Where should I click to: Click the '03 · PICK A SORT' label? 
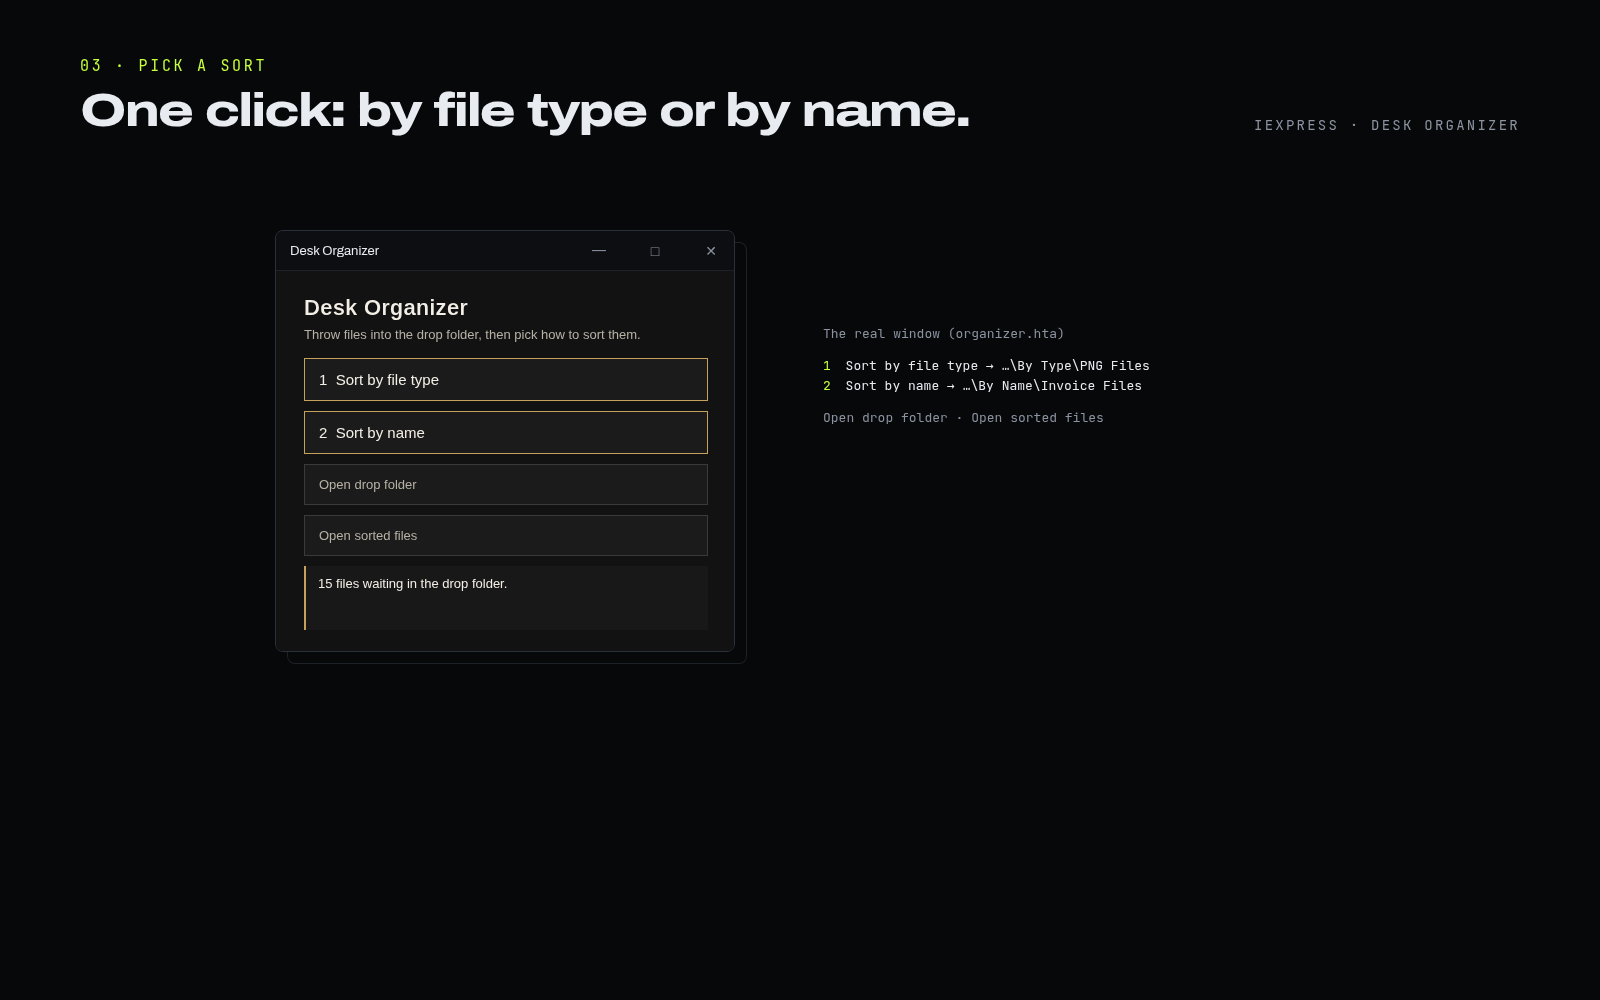(x=173, y=65)
